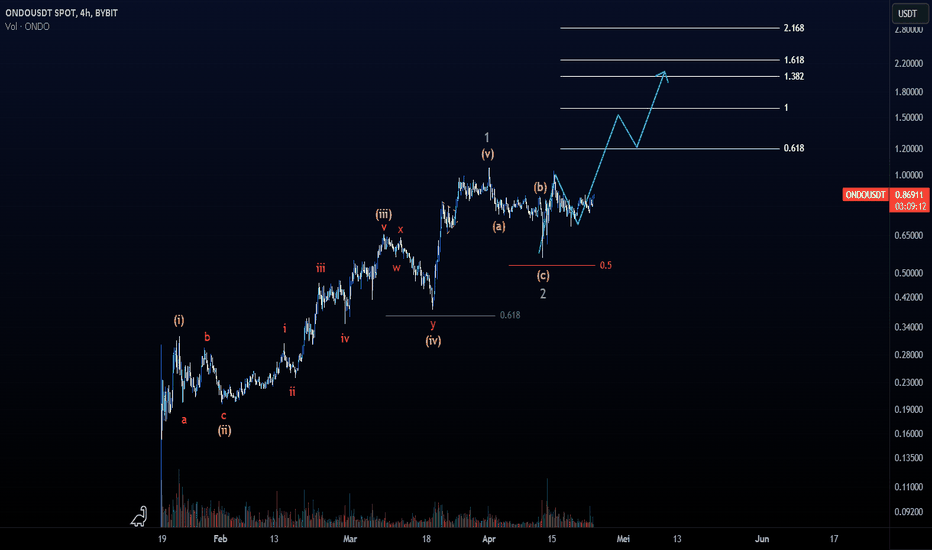
Task: Click the 0.28000 price axis value
Action: coord(908,355)
